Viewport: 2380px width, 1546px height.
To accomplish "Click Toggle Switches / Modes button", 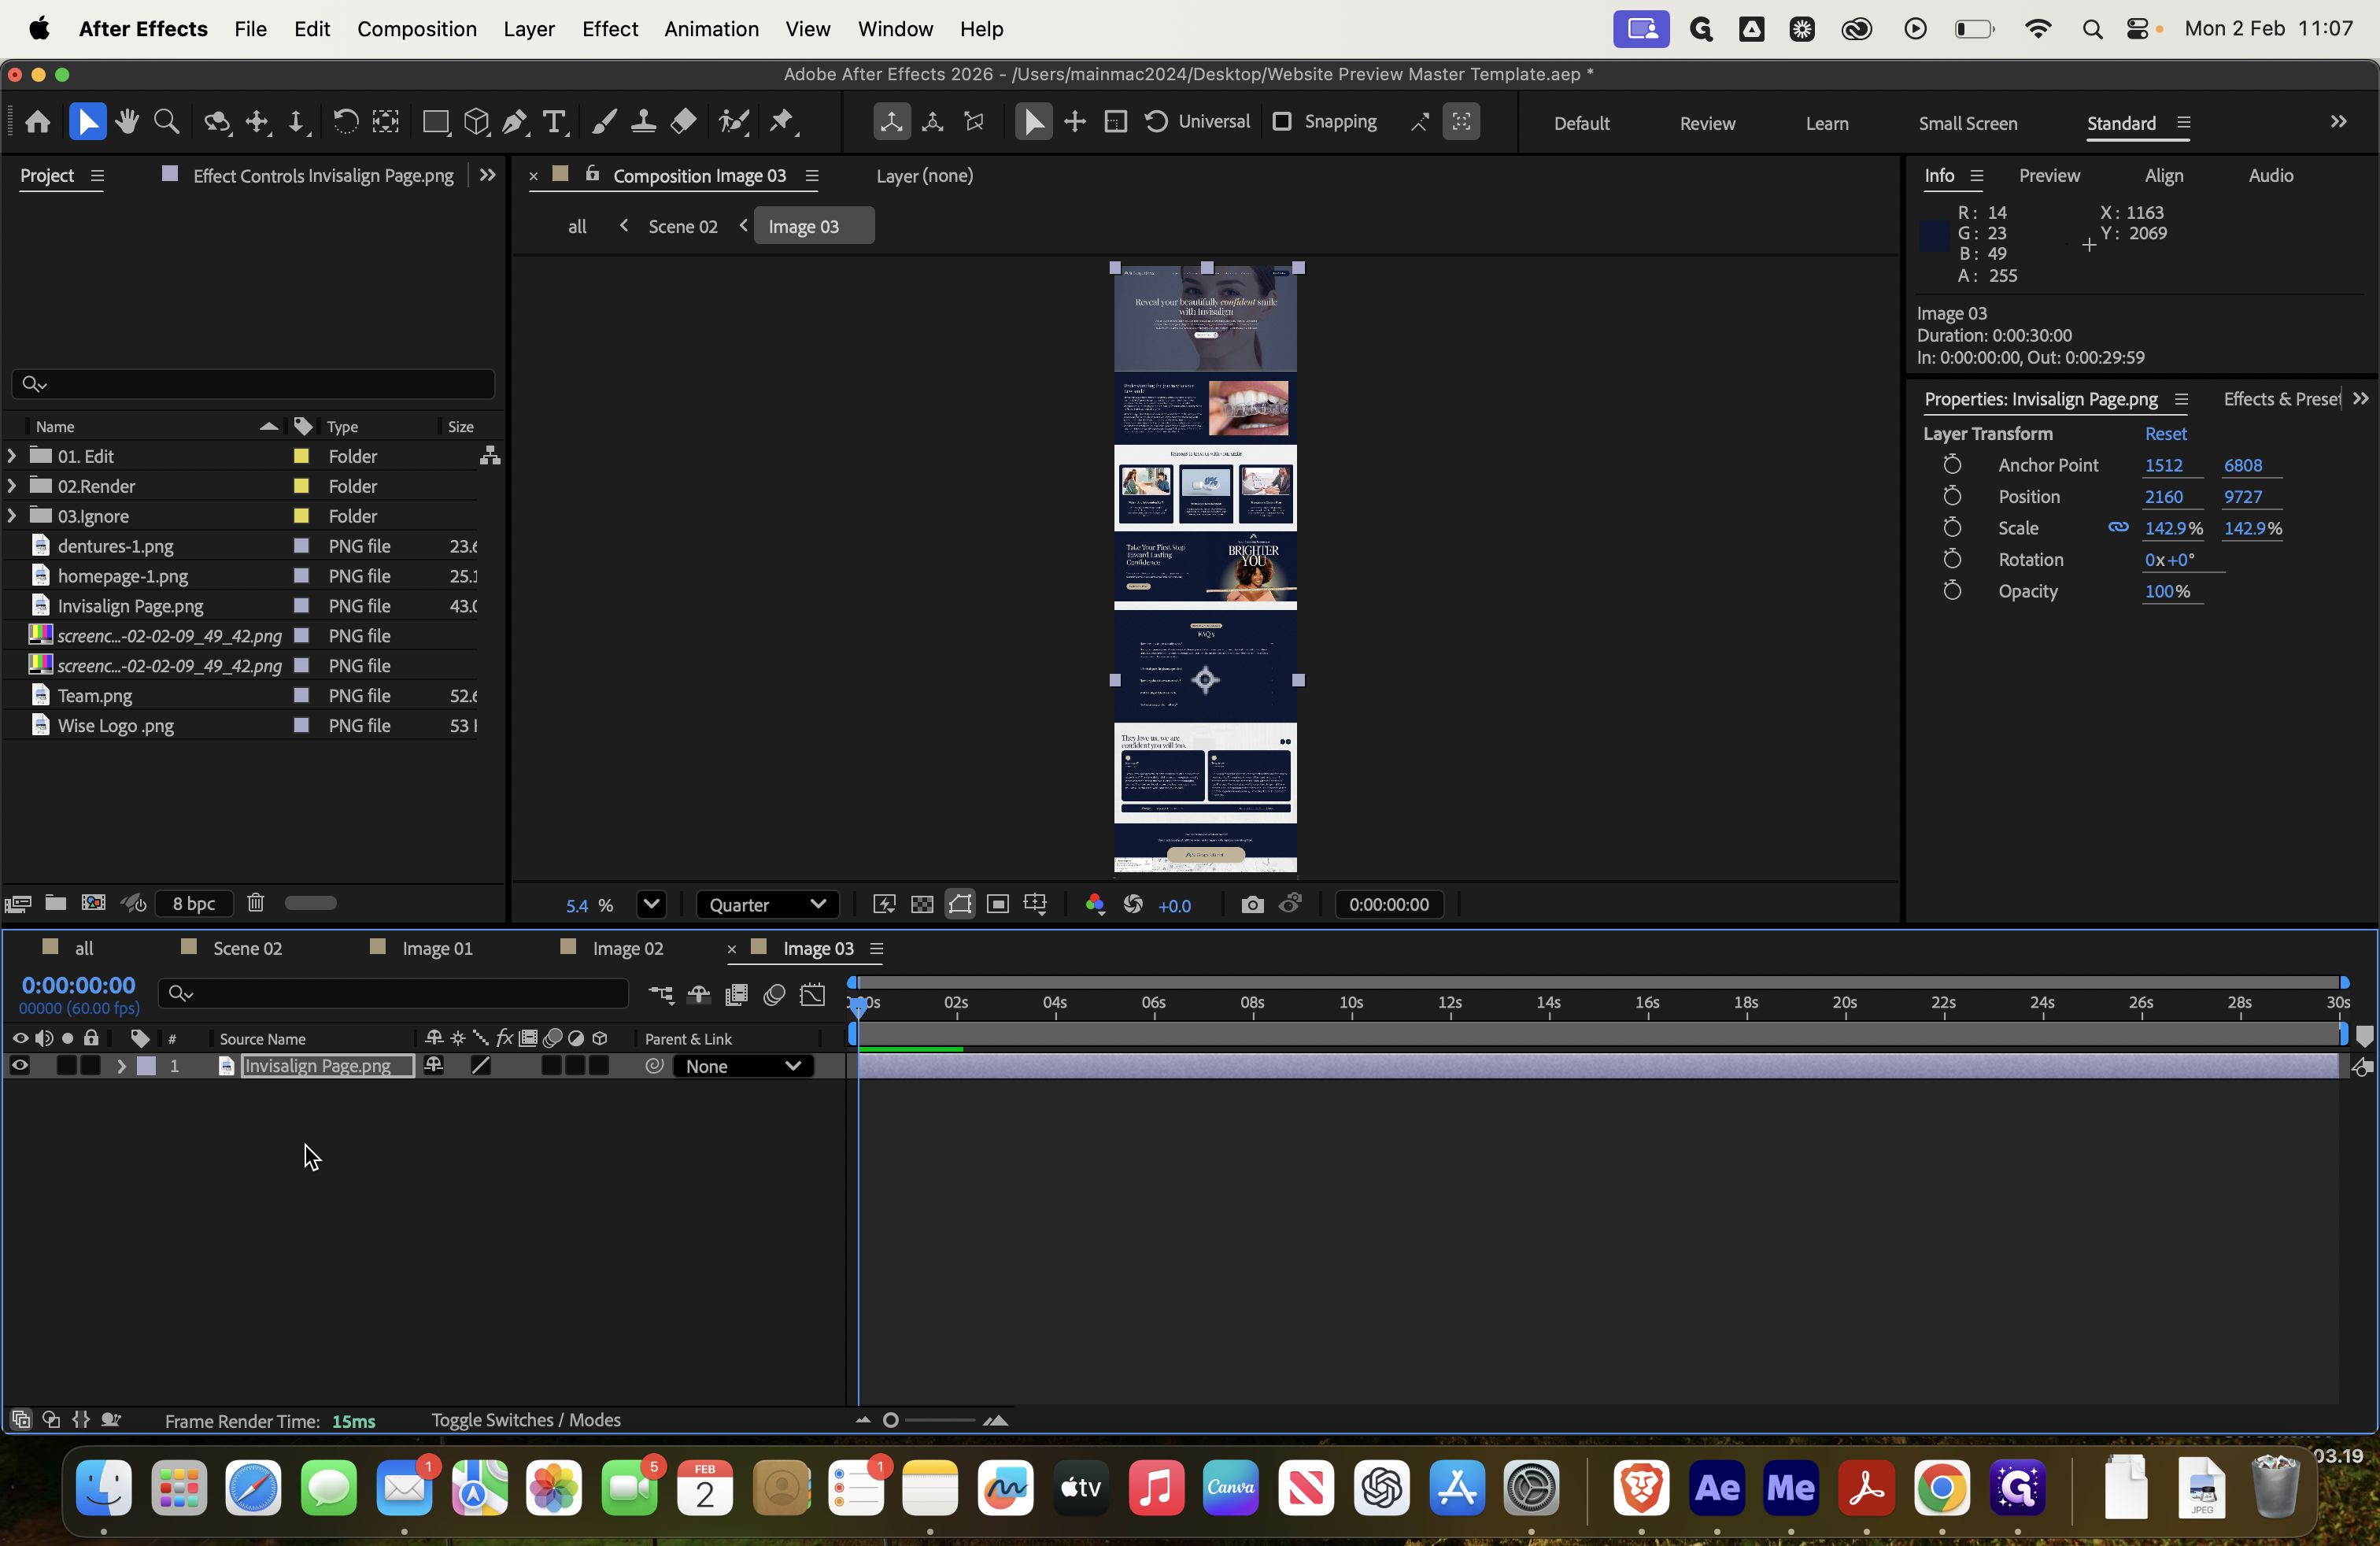I will 525,1420.
